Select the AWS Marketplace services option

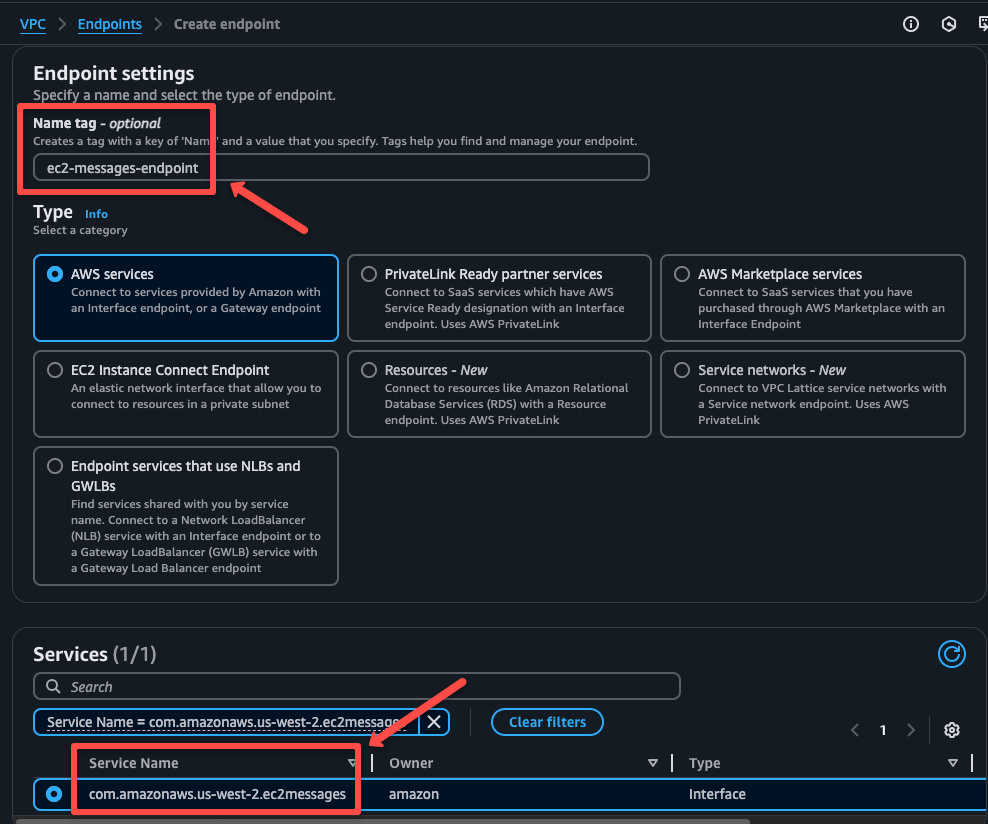(x=682, y=274)
